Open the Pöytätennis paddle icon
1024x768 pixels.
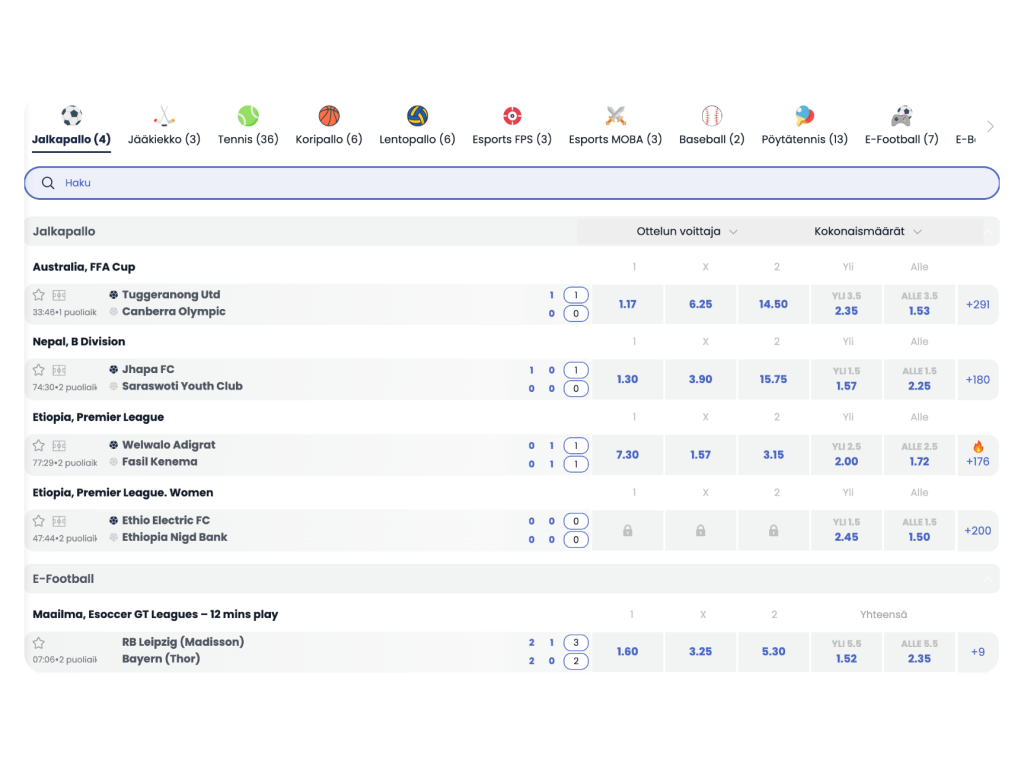[x=805, y=116]
